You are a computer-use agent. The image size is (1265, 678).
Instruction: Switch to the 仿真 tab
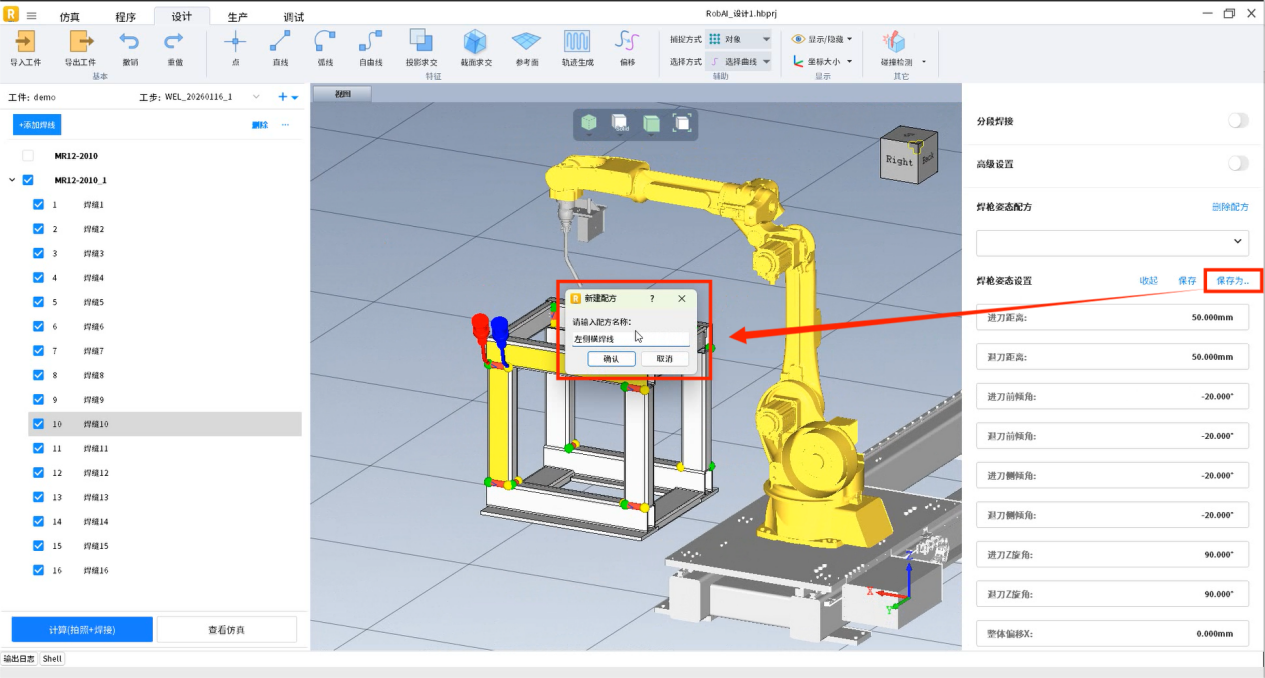70,17
